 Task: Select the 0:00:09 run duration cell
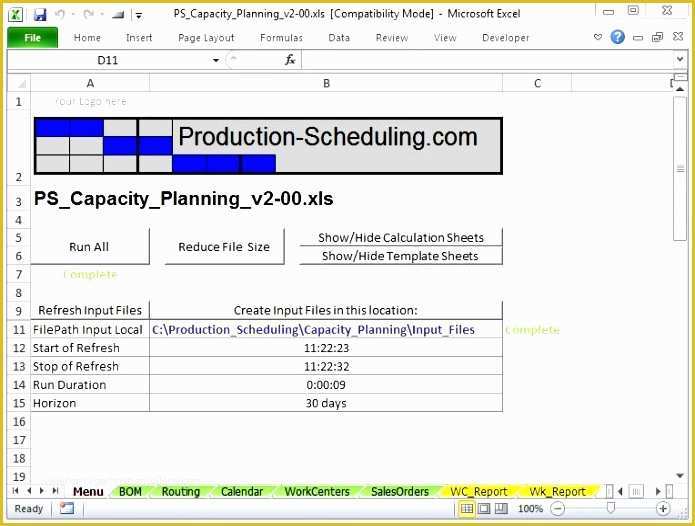(326, 385)
